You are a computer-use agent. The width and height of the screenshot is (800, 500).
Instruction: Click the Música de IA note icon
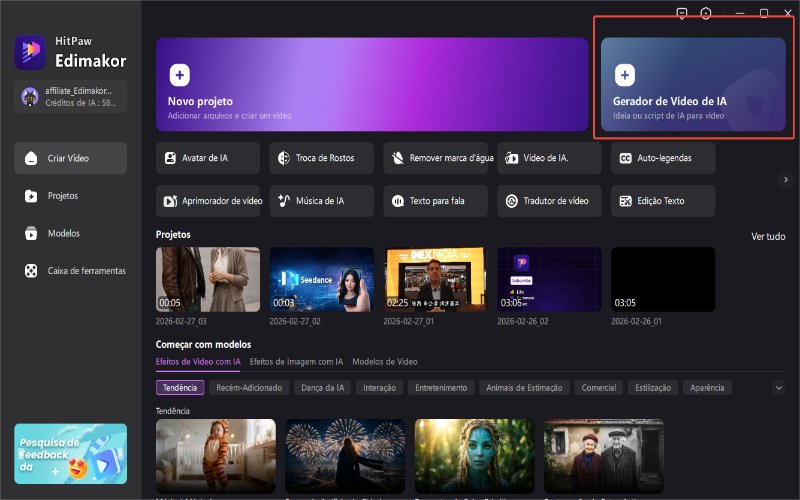pyautogui.click(x=284, y=201)
